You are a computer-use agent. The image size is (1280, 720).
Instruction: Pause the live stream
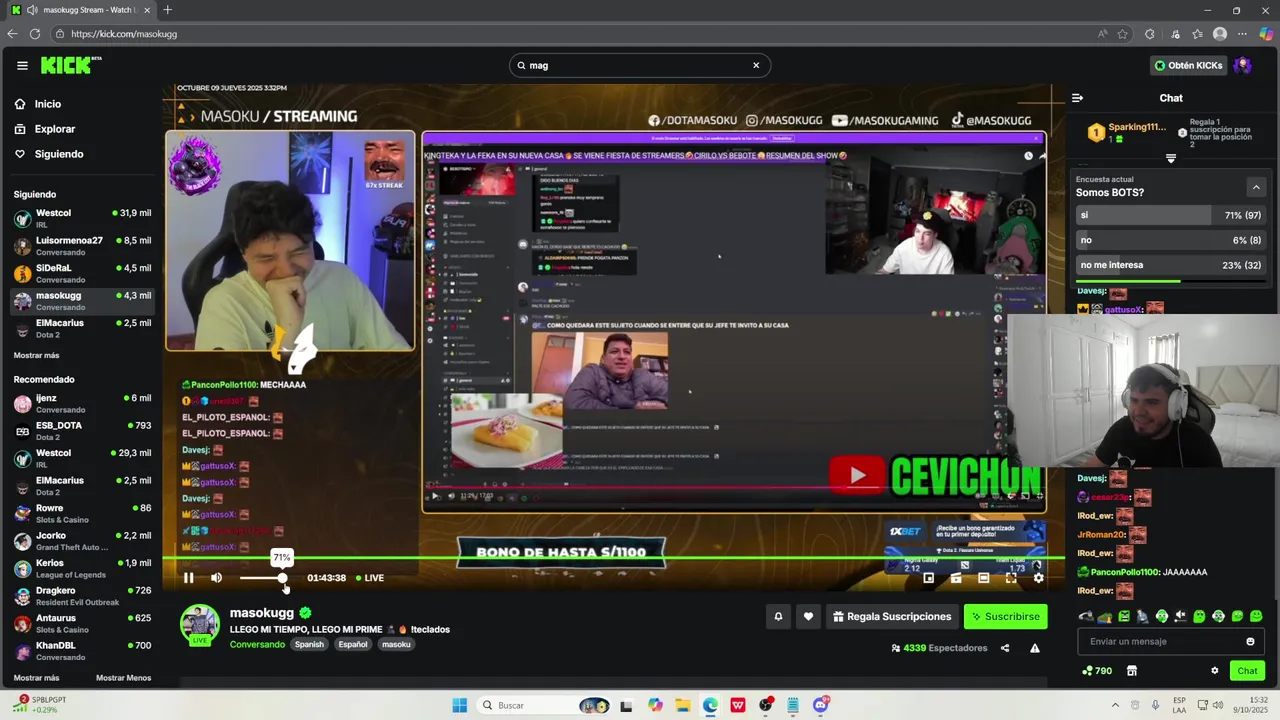coord(188,578)
